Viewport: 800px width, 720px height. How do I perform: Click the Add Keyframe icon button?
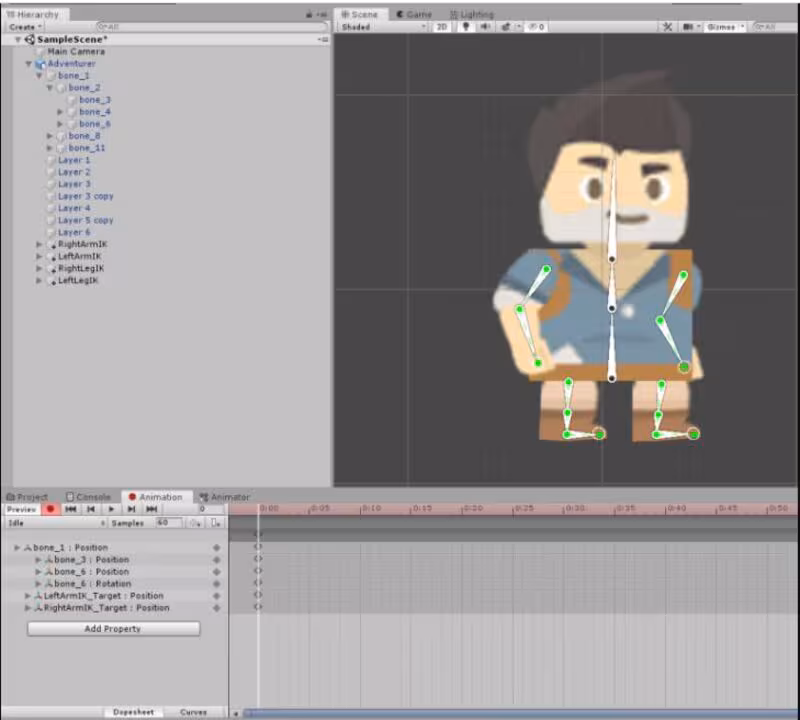coord(195,523)
